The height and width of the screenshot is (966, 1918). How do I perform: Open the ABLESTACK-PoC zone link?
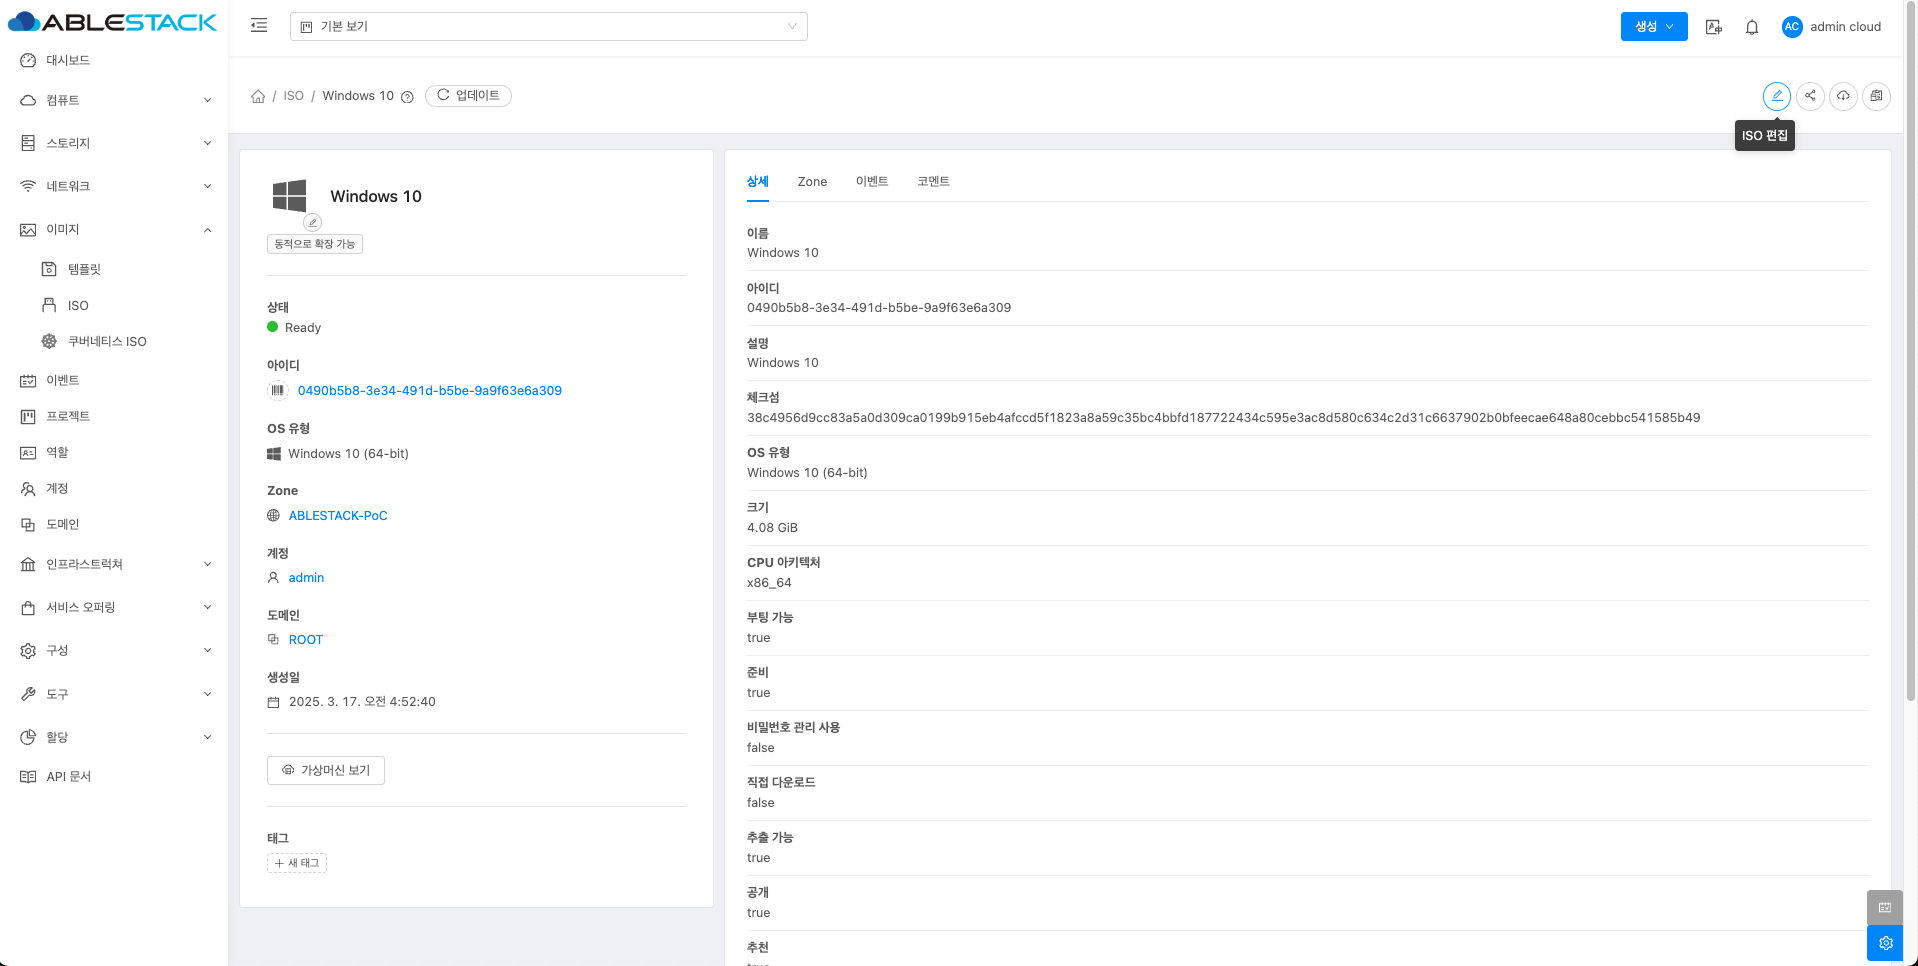coord(338,516)
